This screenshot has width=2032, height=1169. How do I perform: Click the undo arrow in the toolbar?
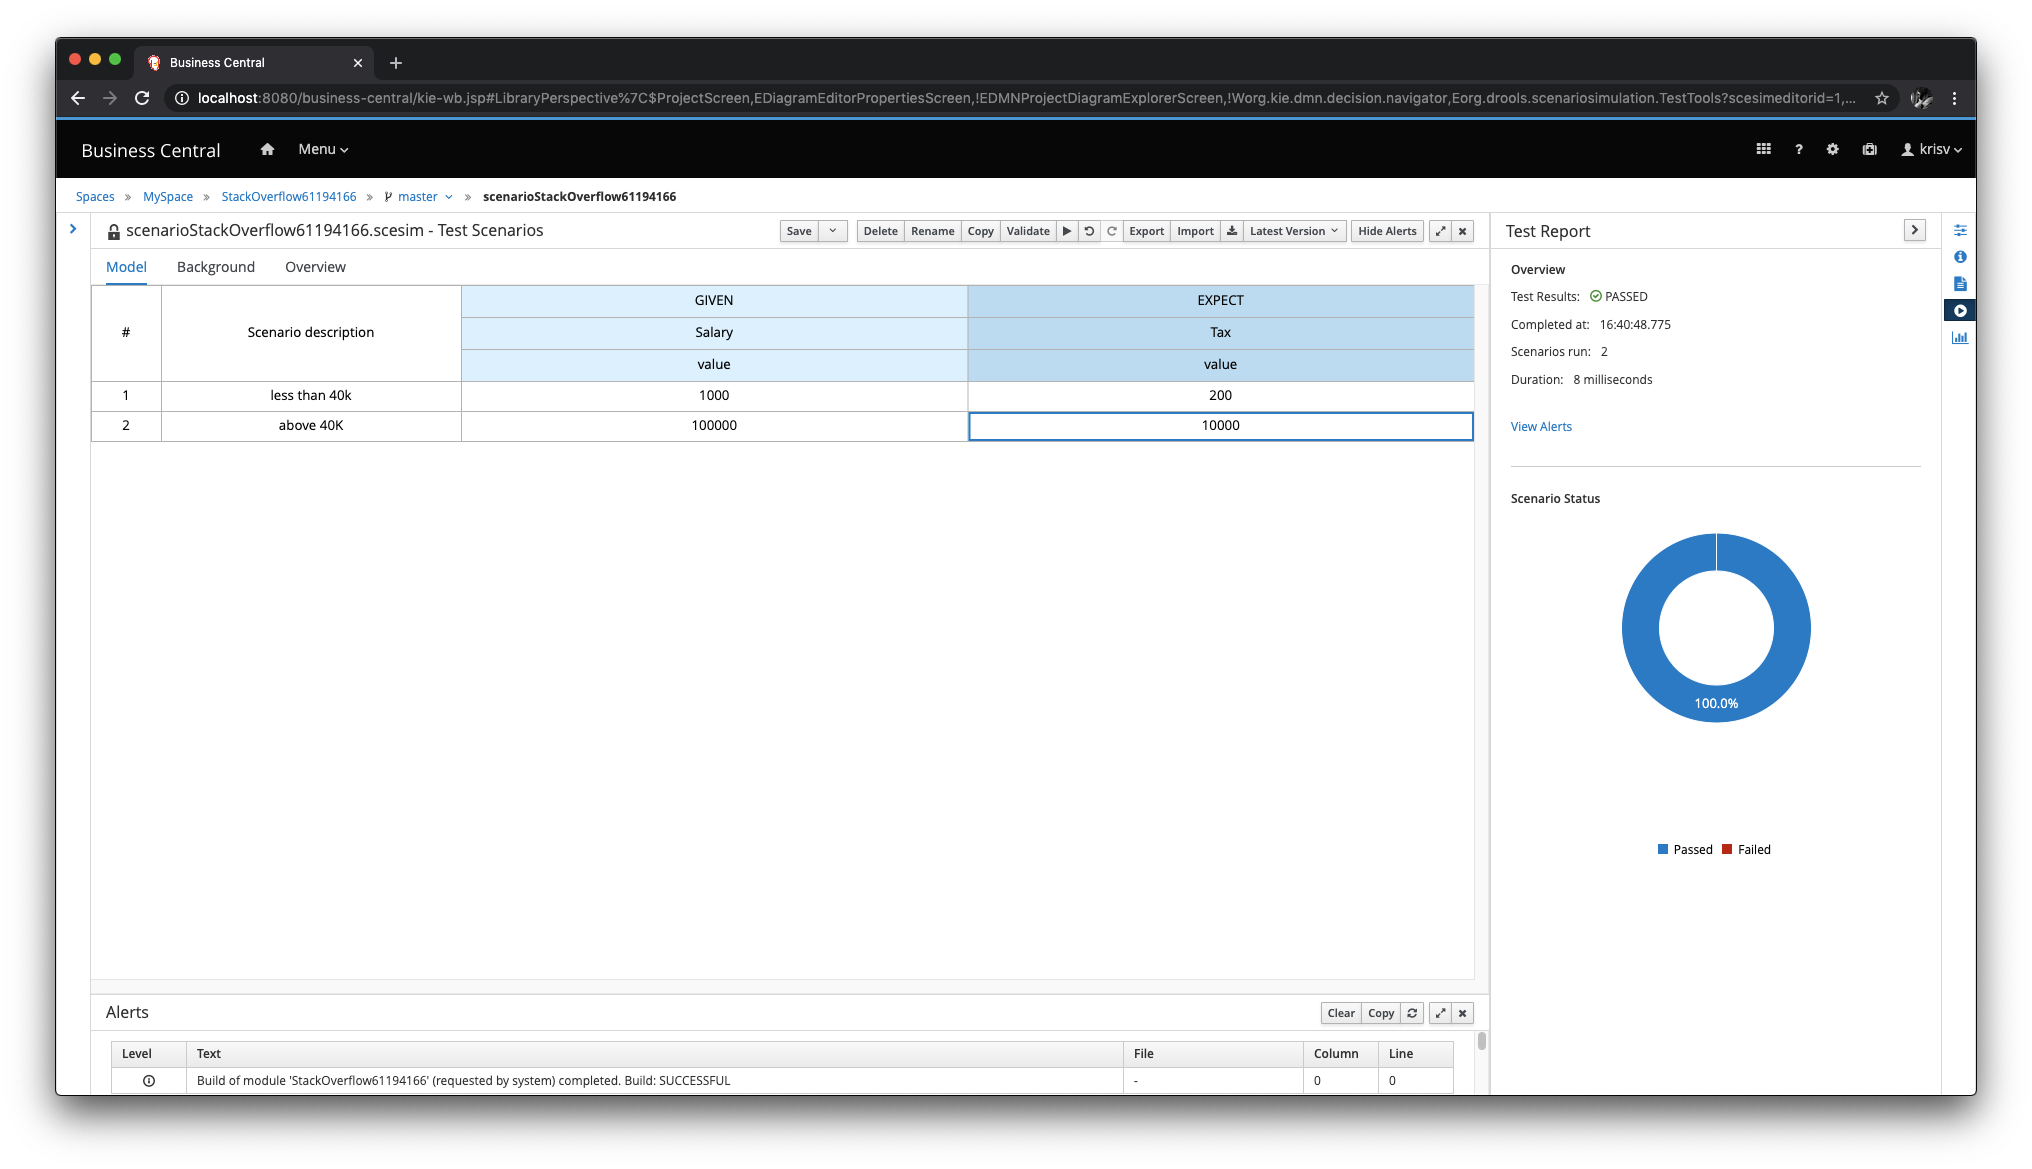coord(1089,231)
